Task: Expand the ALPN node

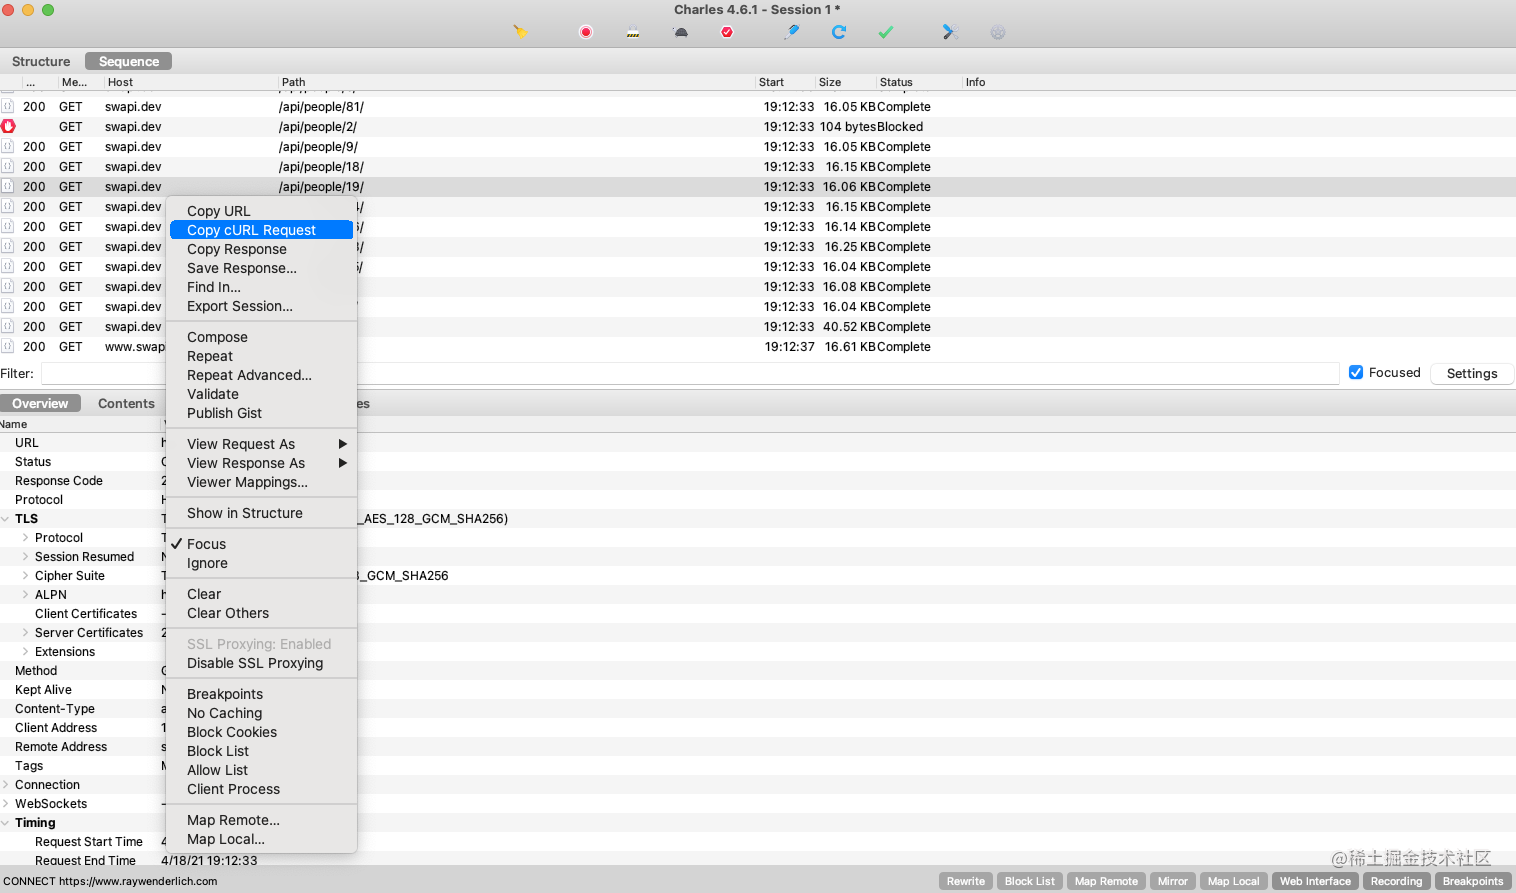Action: tap(26, 595)
